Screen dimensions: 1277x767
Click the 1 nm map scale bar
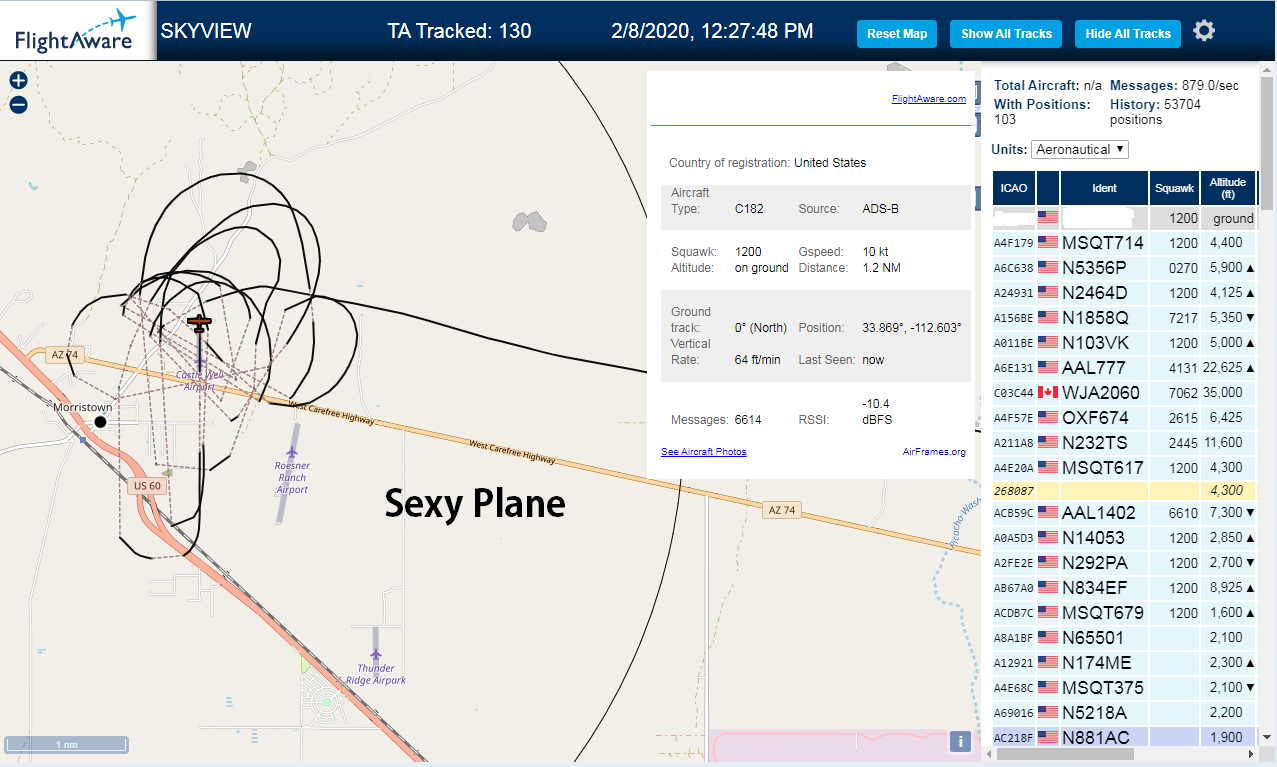(66, 745)
